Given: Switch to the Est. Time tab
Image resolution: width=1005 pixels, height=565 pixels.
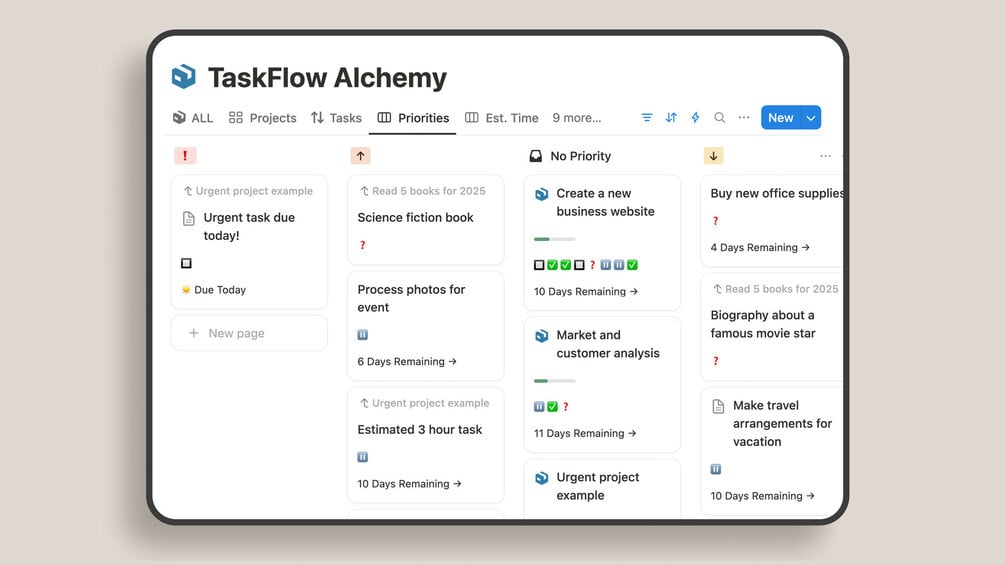Looking at the screenshot, I should click(x=502, y=118).
